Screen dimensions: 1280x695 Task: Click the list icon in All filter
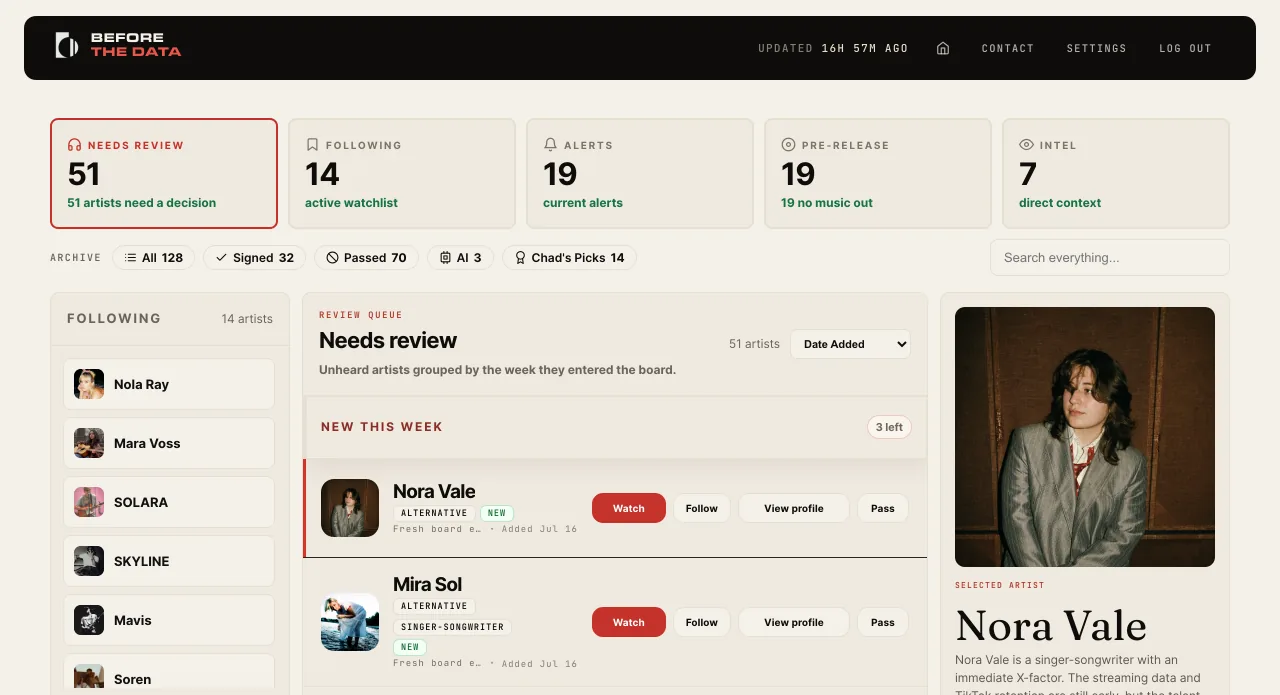click(x=130, y=258)
